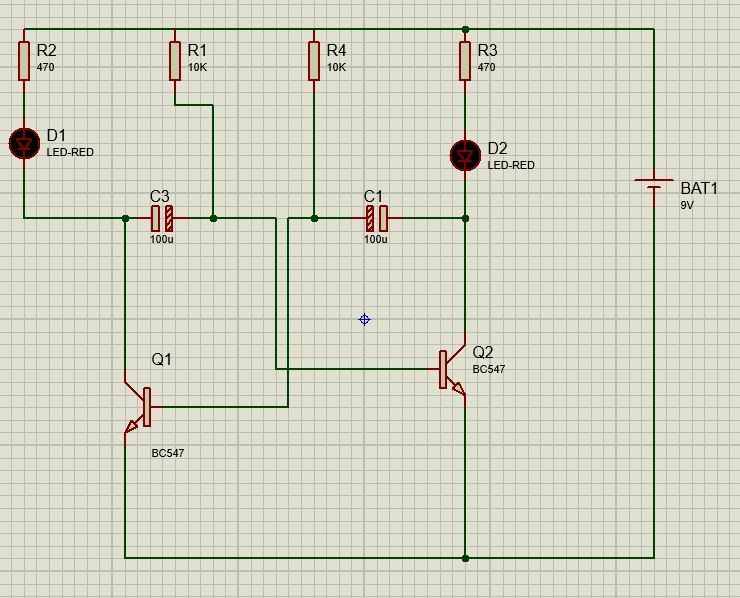
Task: Select resistor R1 symbol
Action: [x=175, y=61]
